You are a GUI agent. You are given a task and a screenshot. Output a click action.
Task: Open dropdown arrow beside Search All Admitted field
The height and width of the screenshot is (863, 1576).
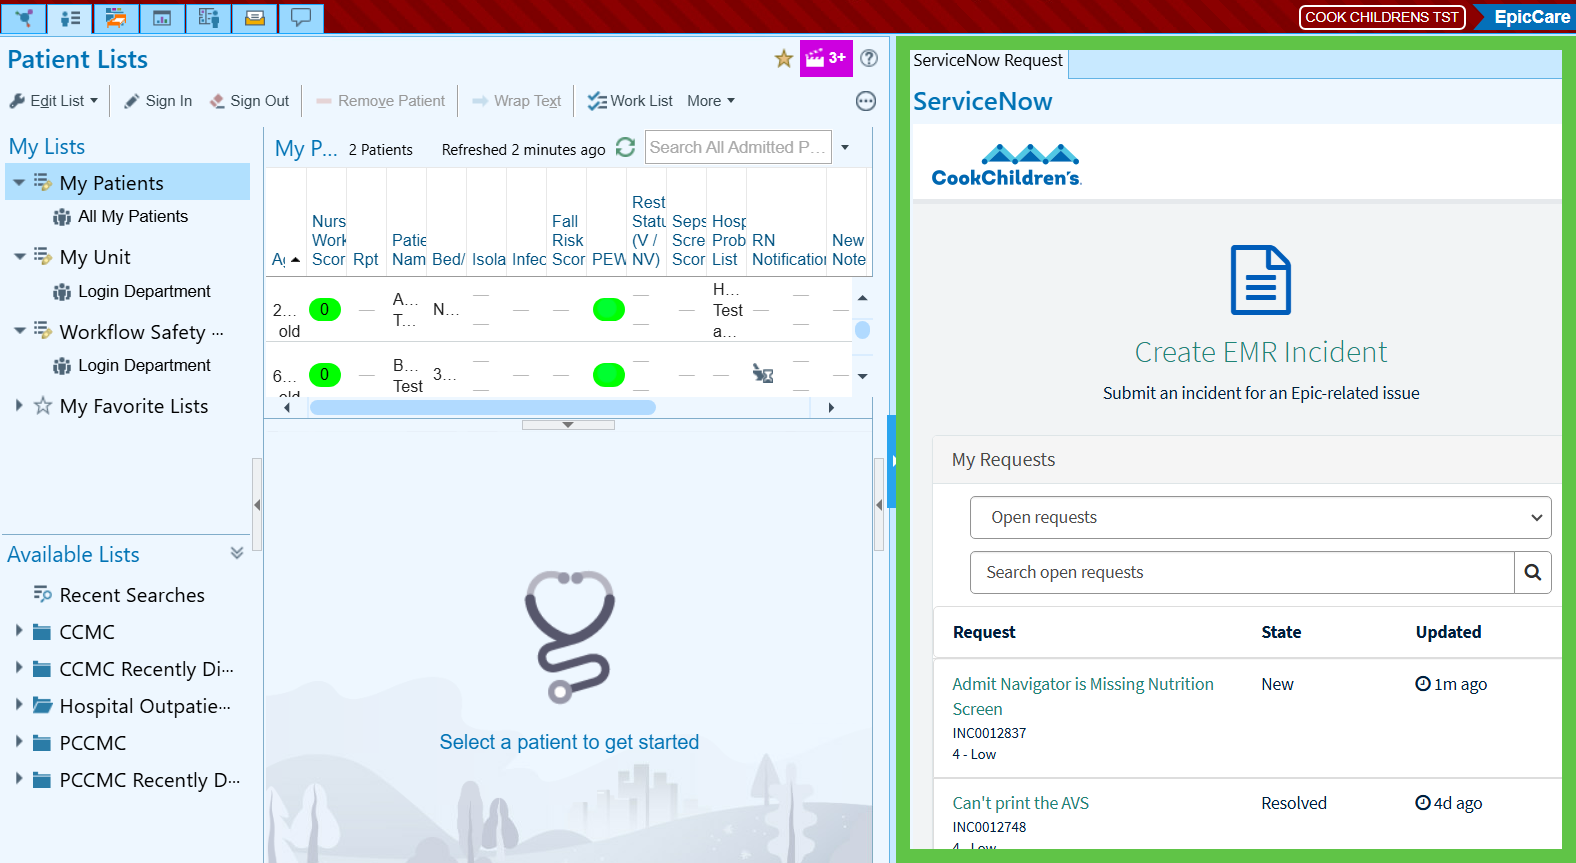pyautogui.click(x=845, y=148)
